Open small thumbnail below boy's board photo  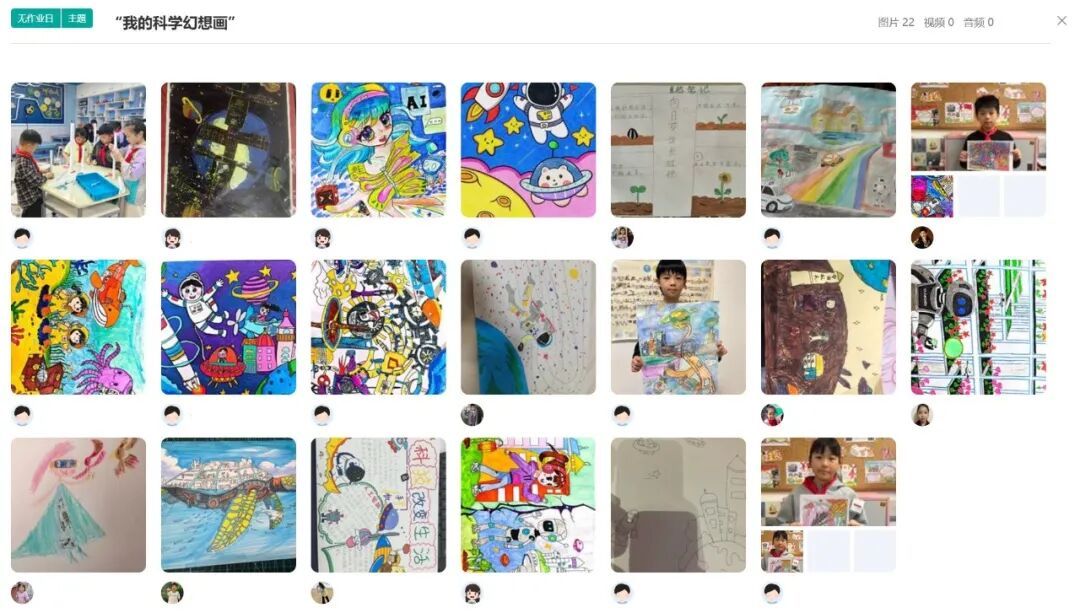pos(932,196)
